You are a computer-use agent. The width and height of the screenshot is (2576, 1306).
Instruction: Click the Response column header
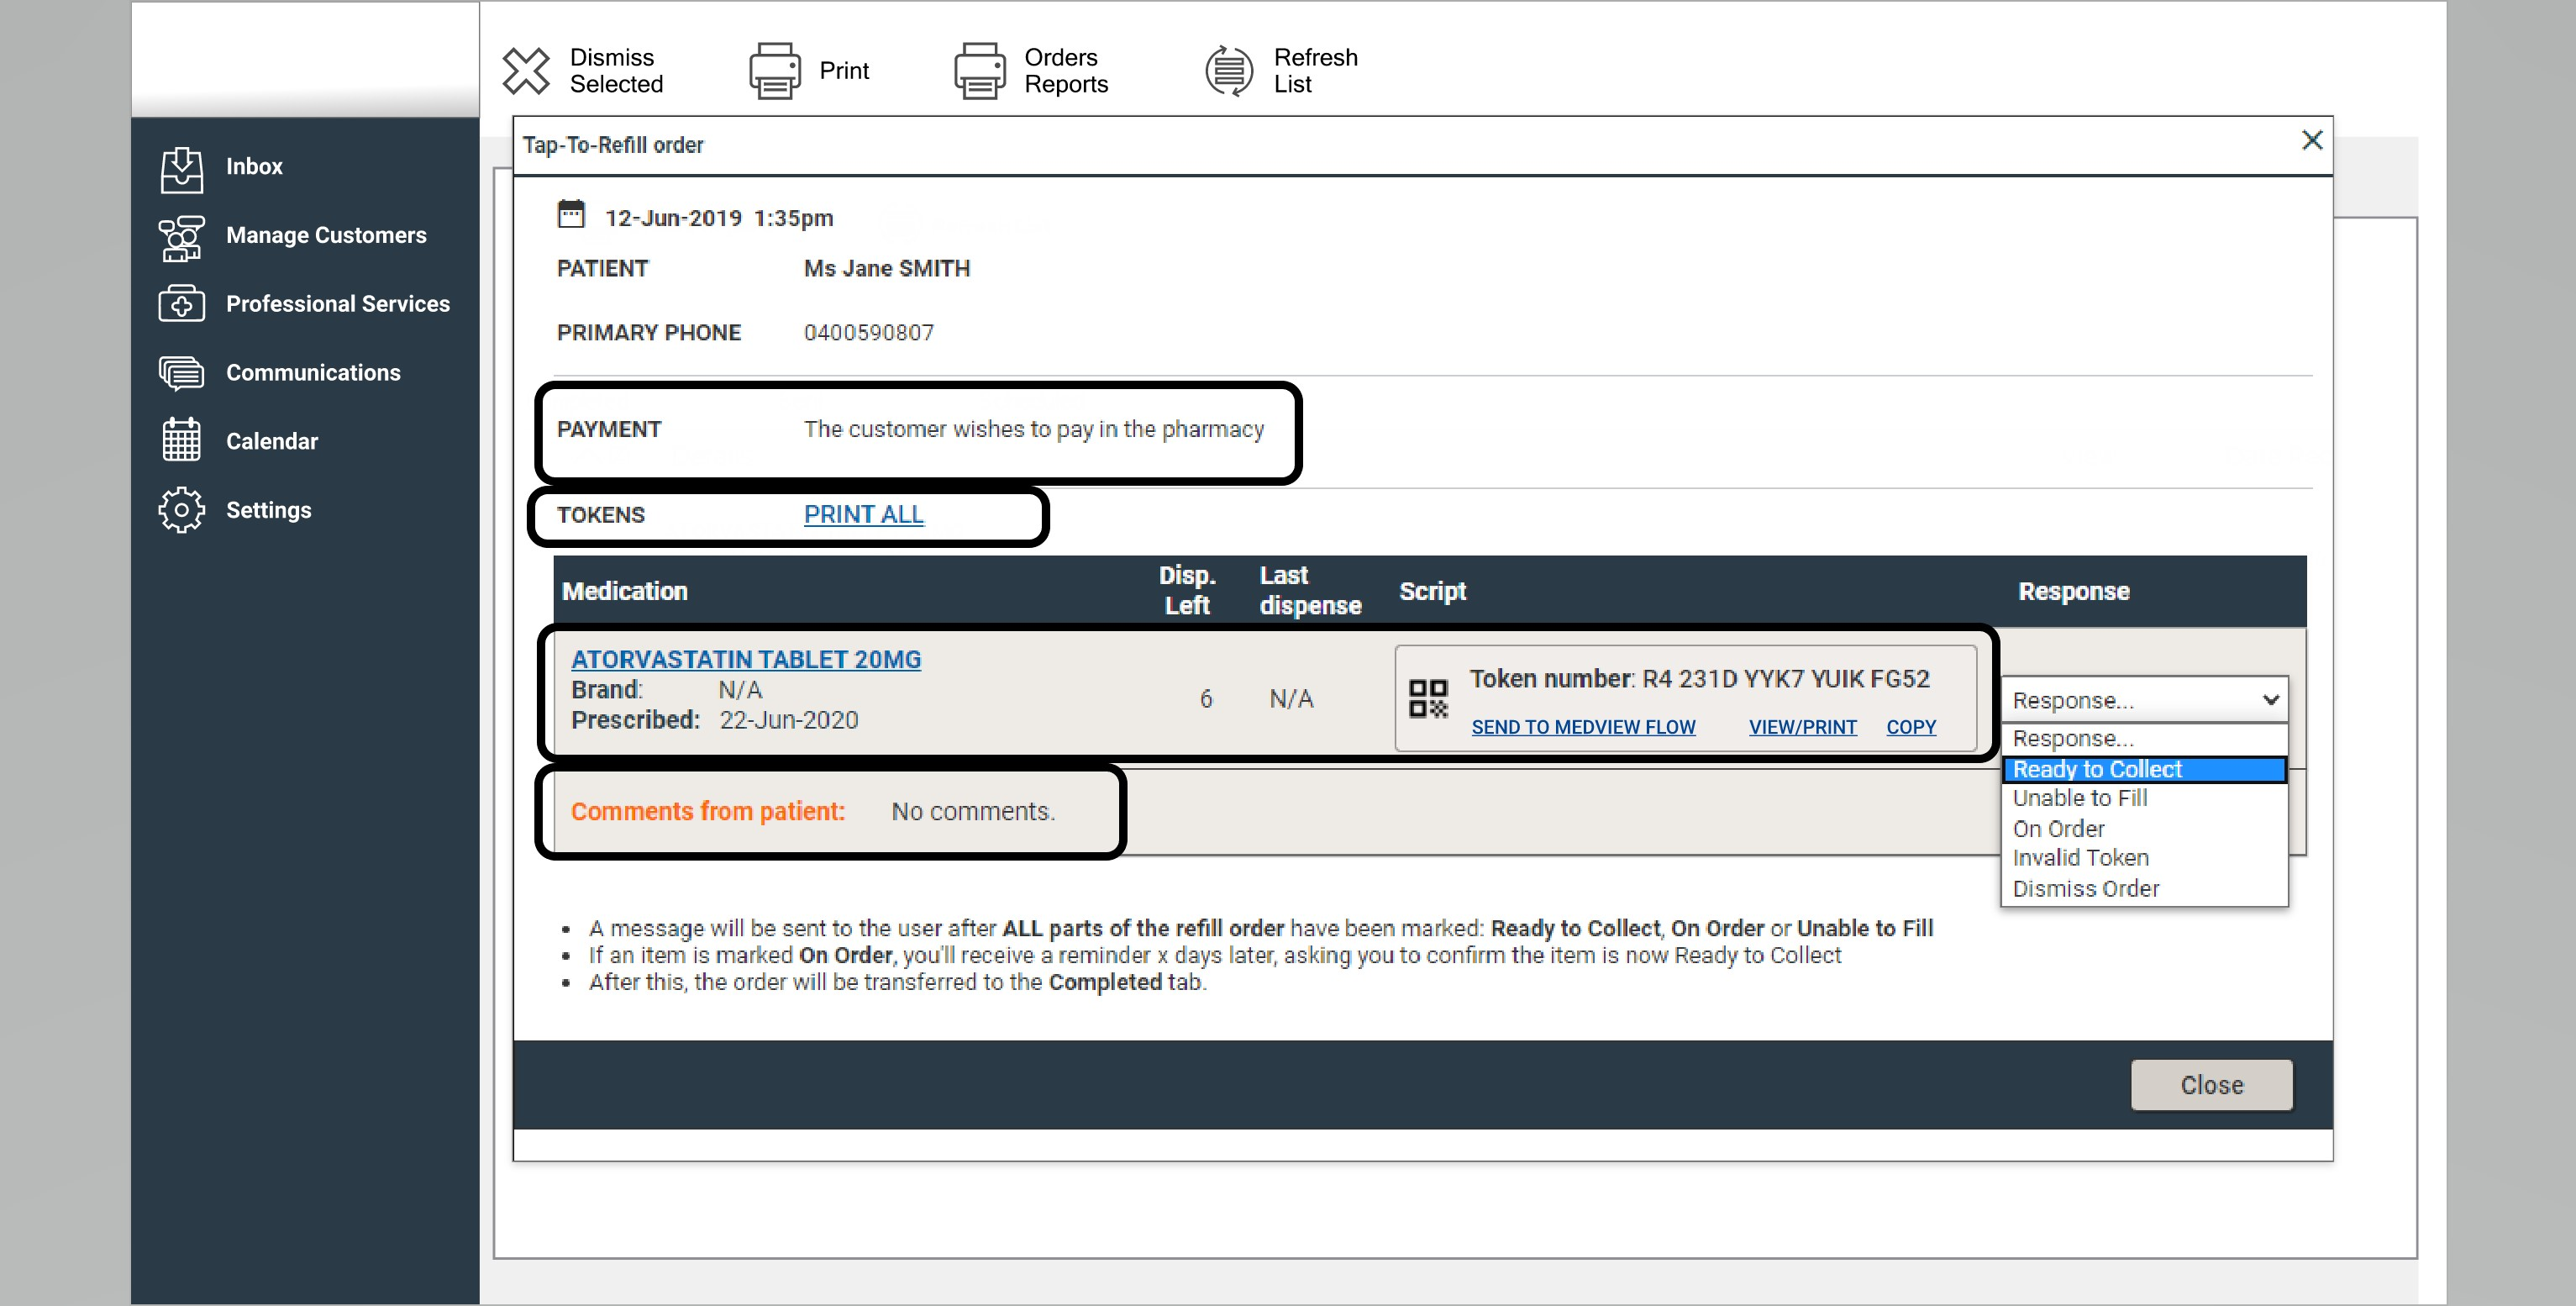click(x=2073, y=591)
